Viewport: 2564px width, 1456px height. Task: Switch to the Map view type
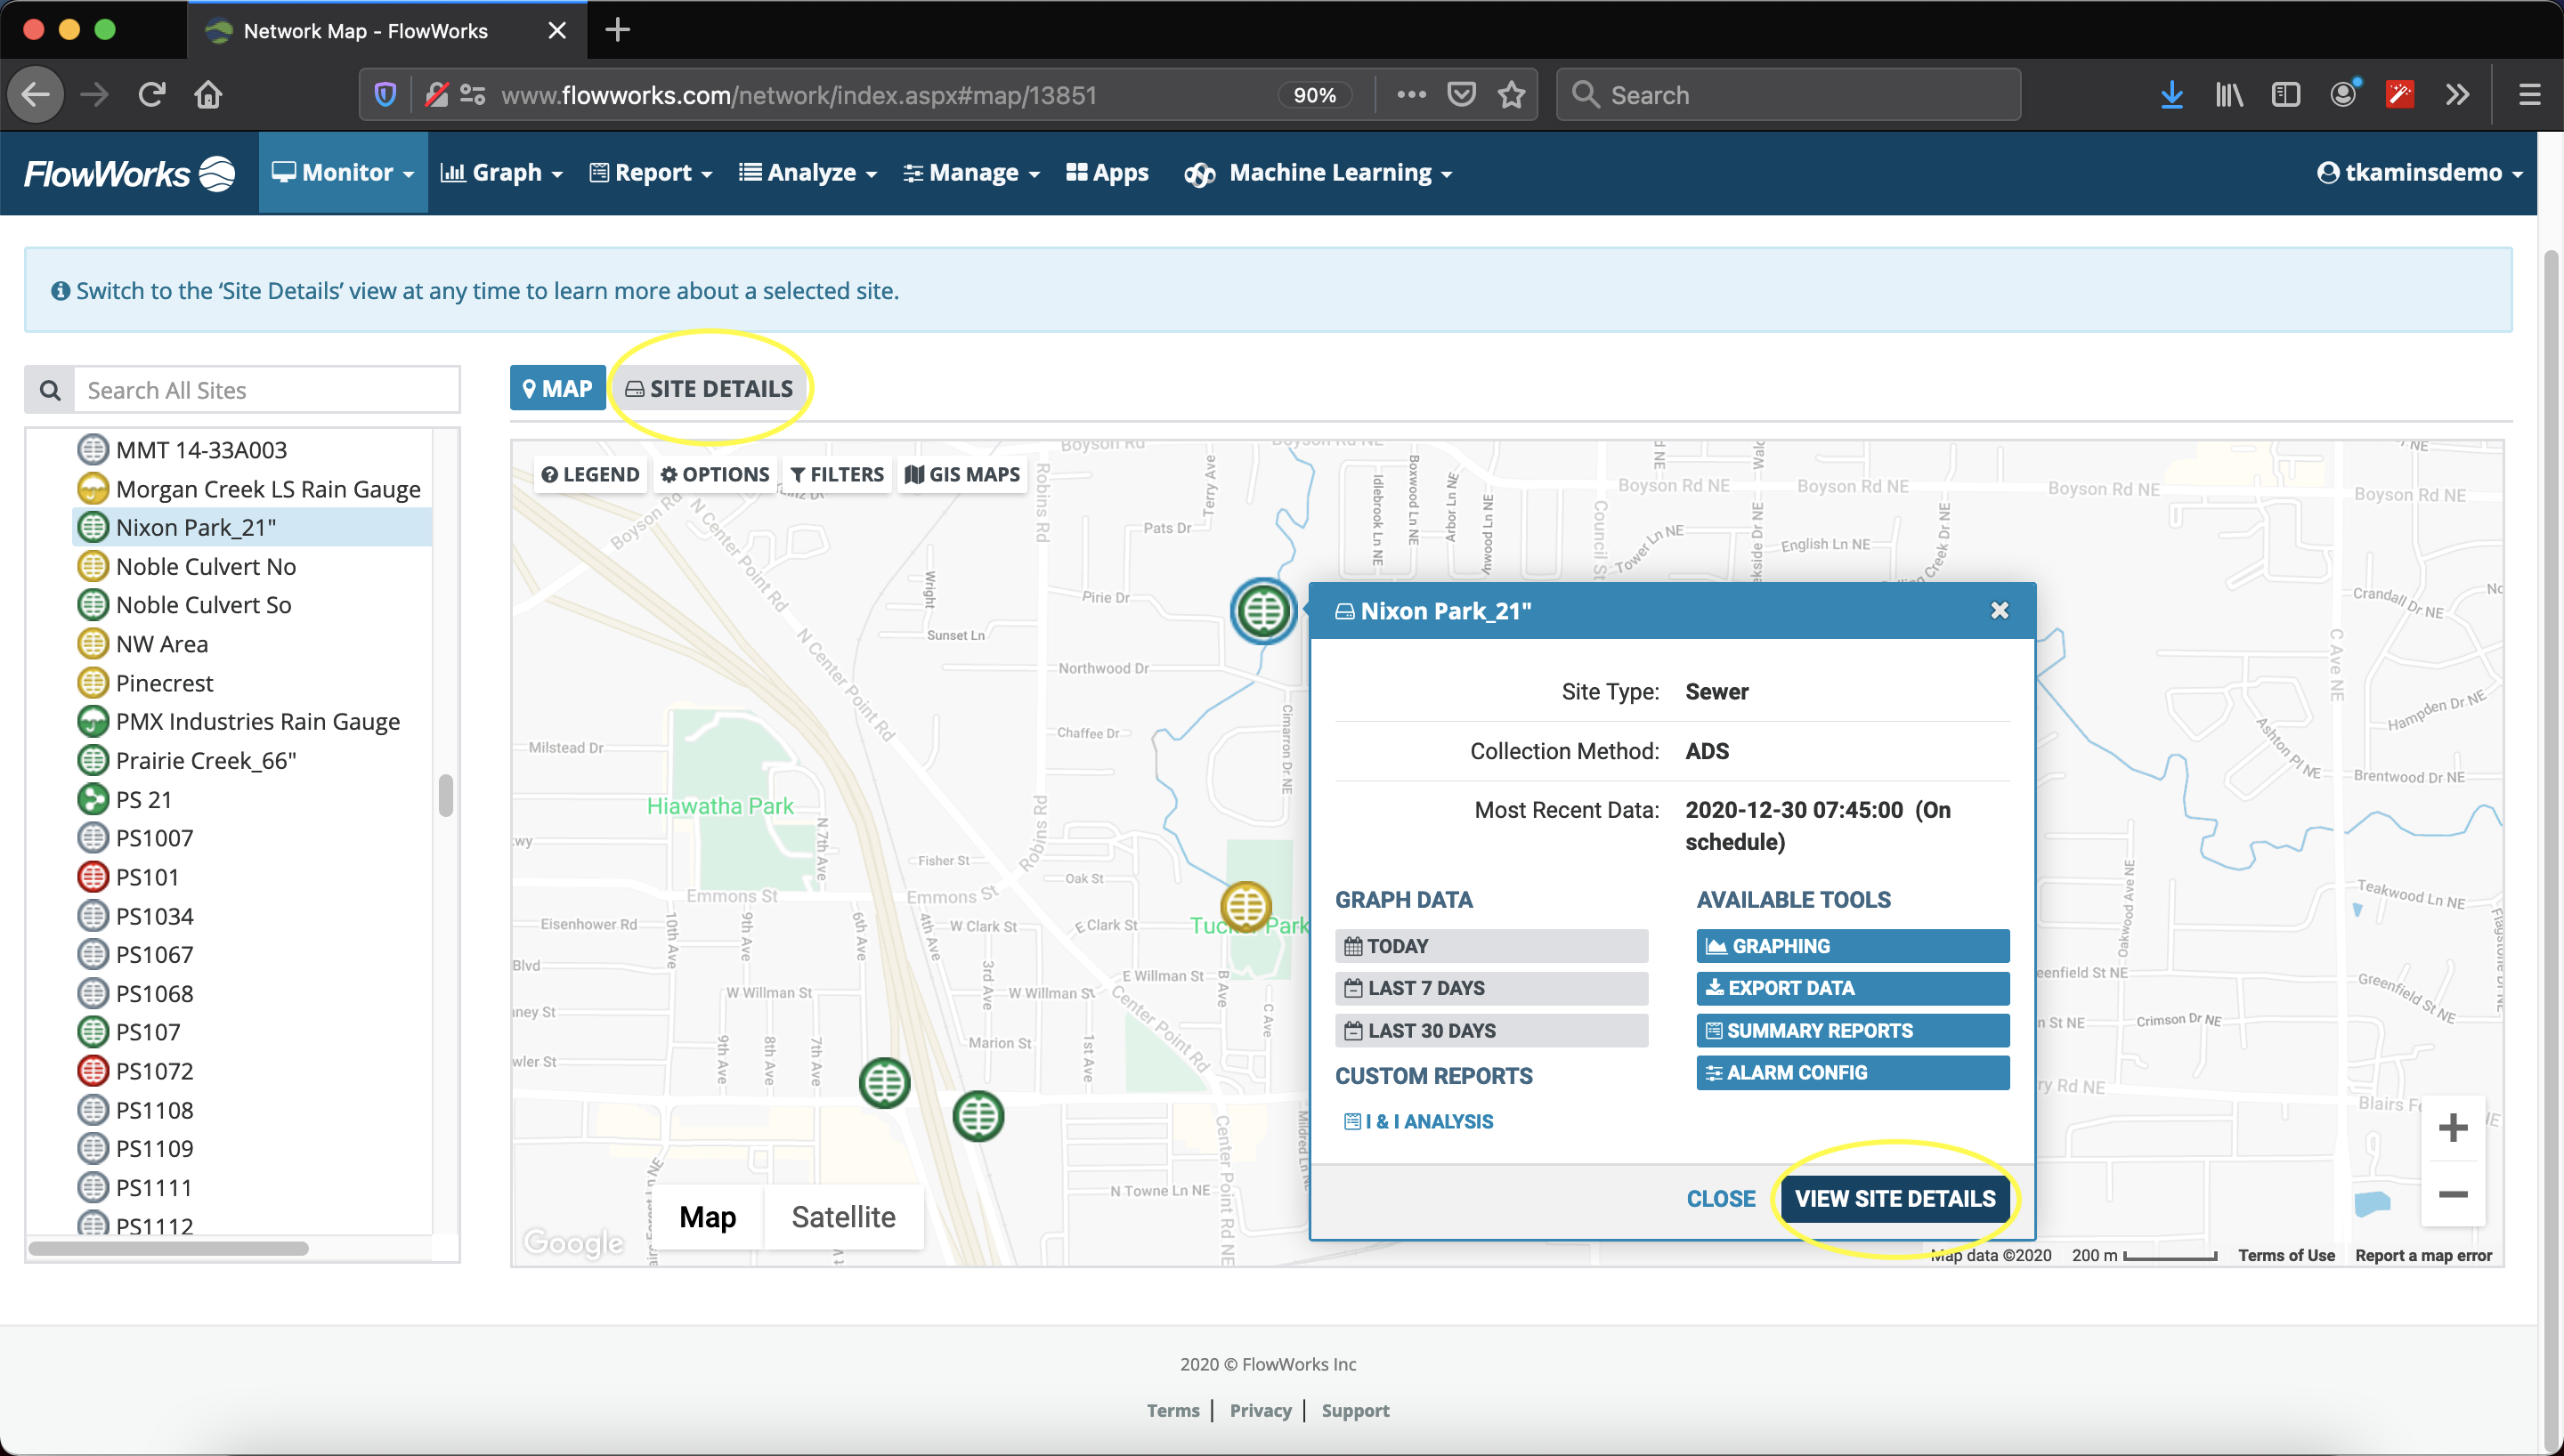(708, 1217)
